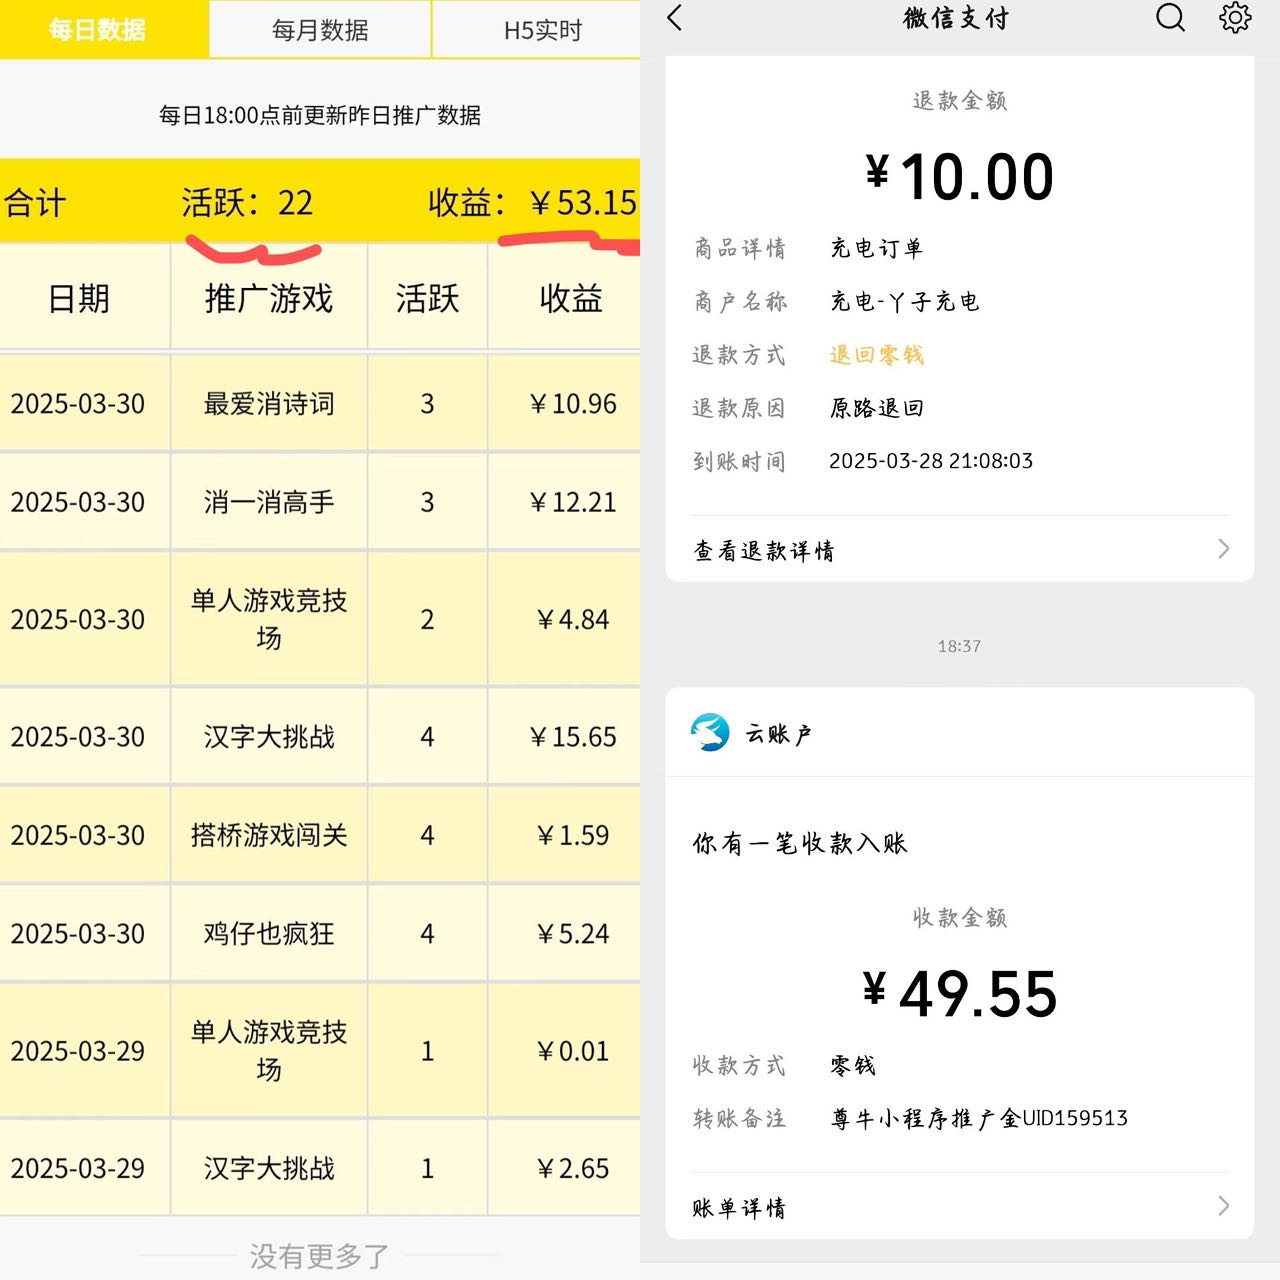Click 零钱 payment method value
The image size is (1280, 1280).
tap(853, 1065)
